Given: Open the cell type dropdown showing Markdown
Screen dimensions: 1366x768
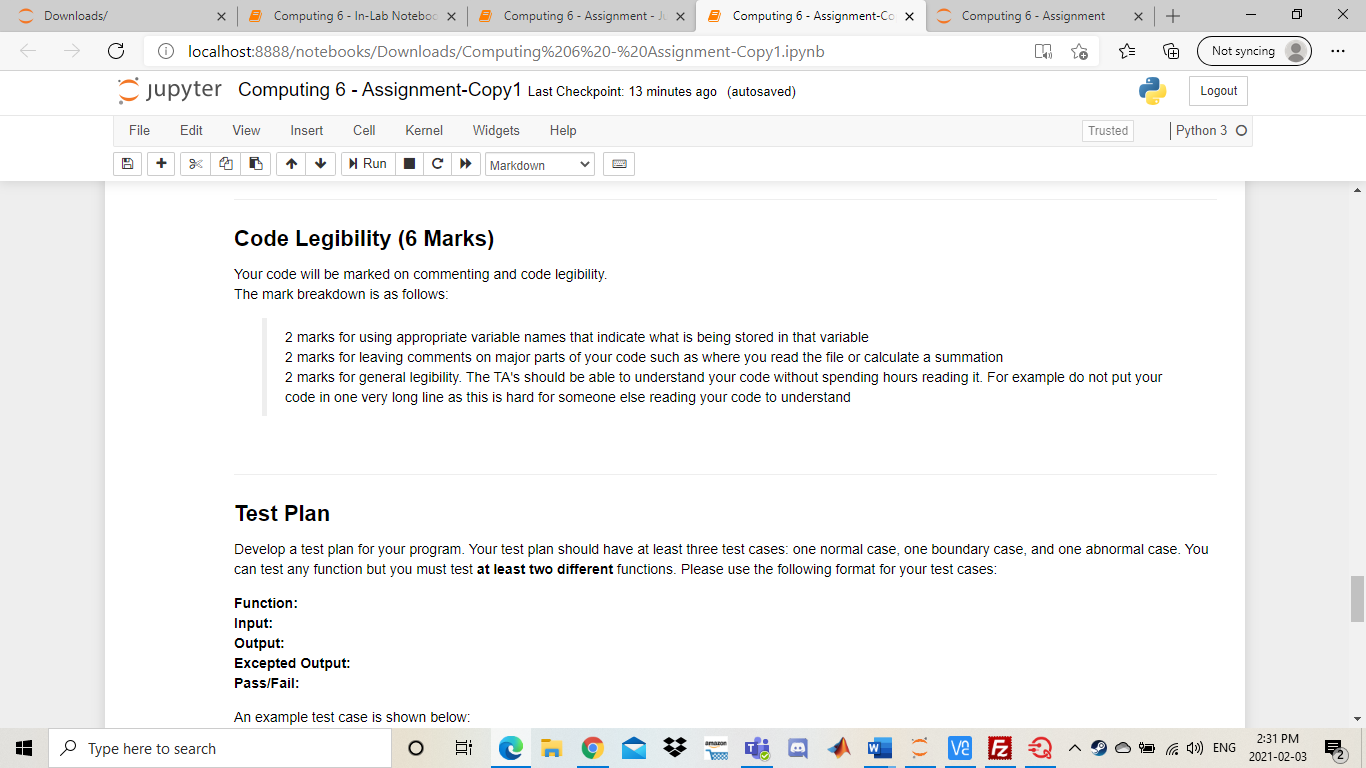Looking at the screenshot, I should coord(540,165).
